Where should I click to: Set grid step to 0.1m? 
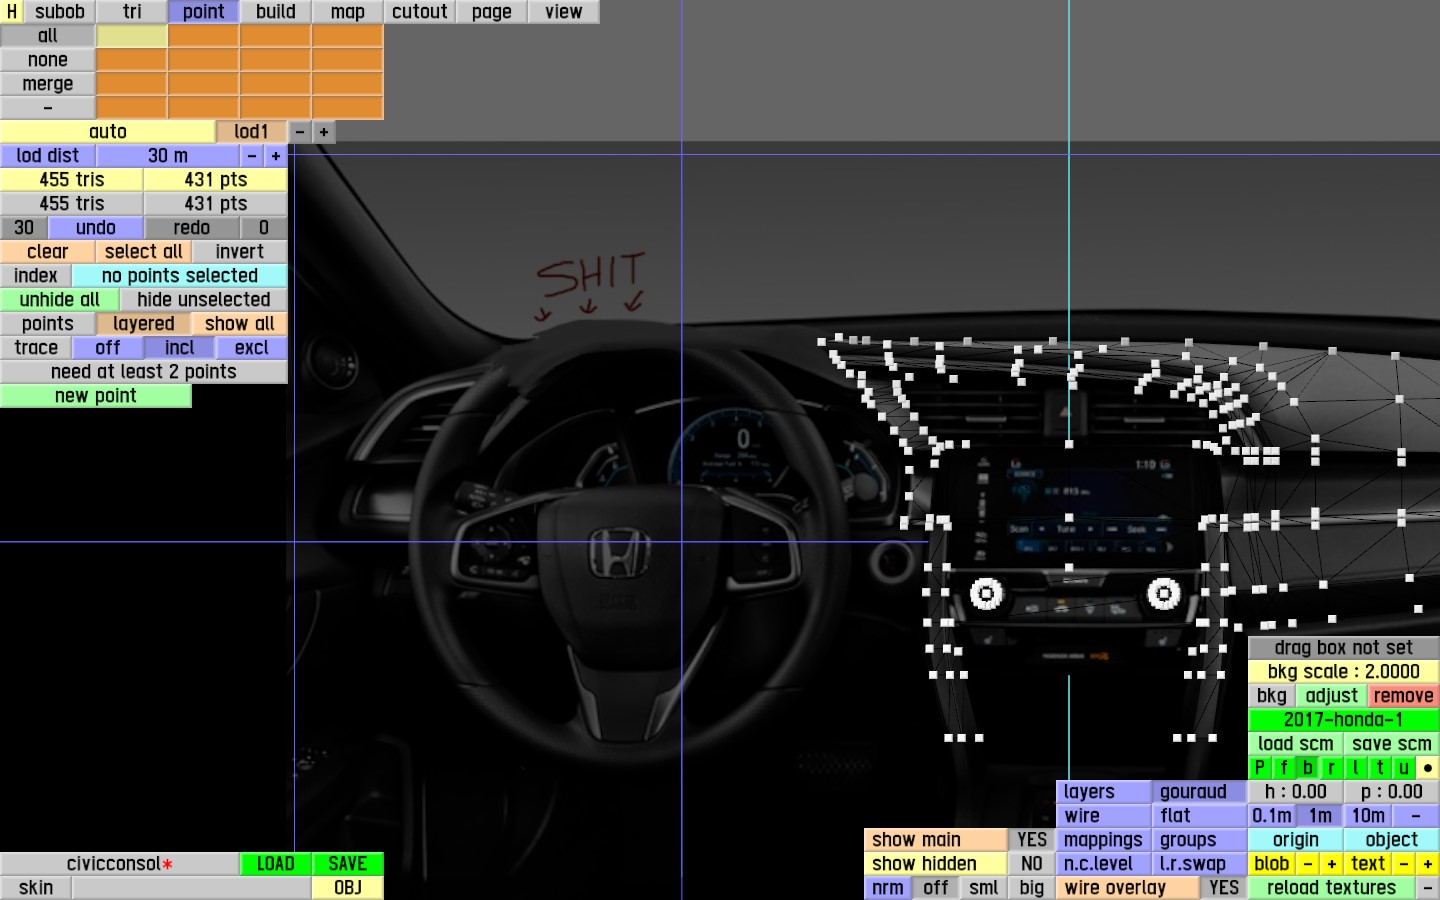(x=1272, y=816)
